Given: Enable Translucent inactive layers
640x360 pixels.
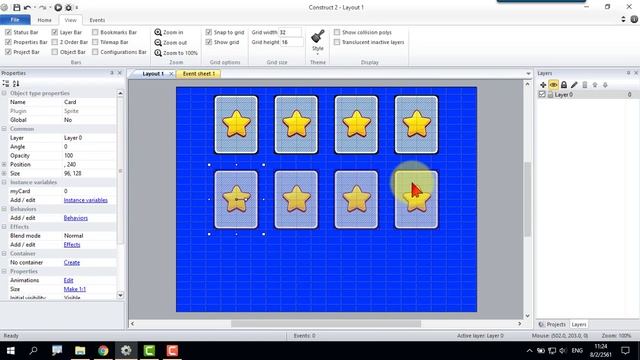Looking at the screenshot, I should point(337,42).
